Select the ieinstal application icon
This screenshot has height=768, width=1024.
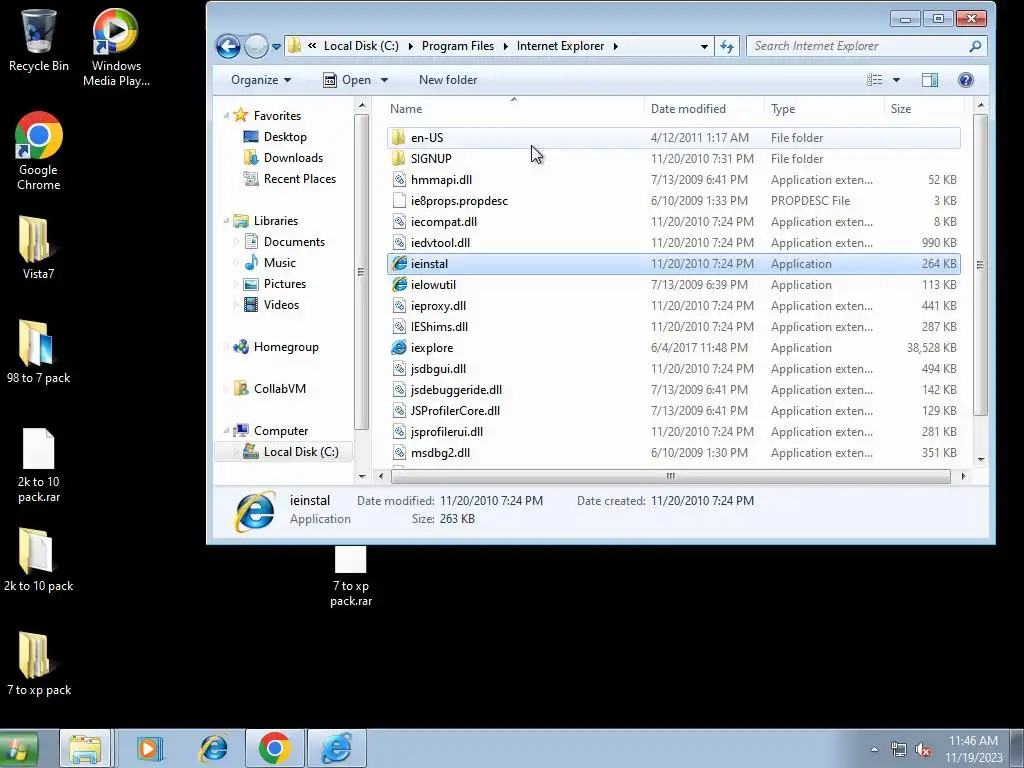[x=399, y=264]
